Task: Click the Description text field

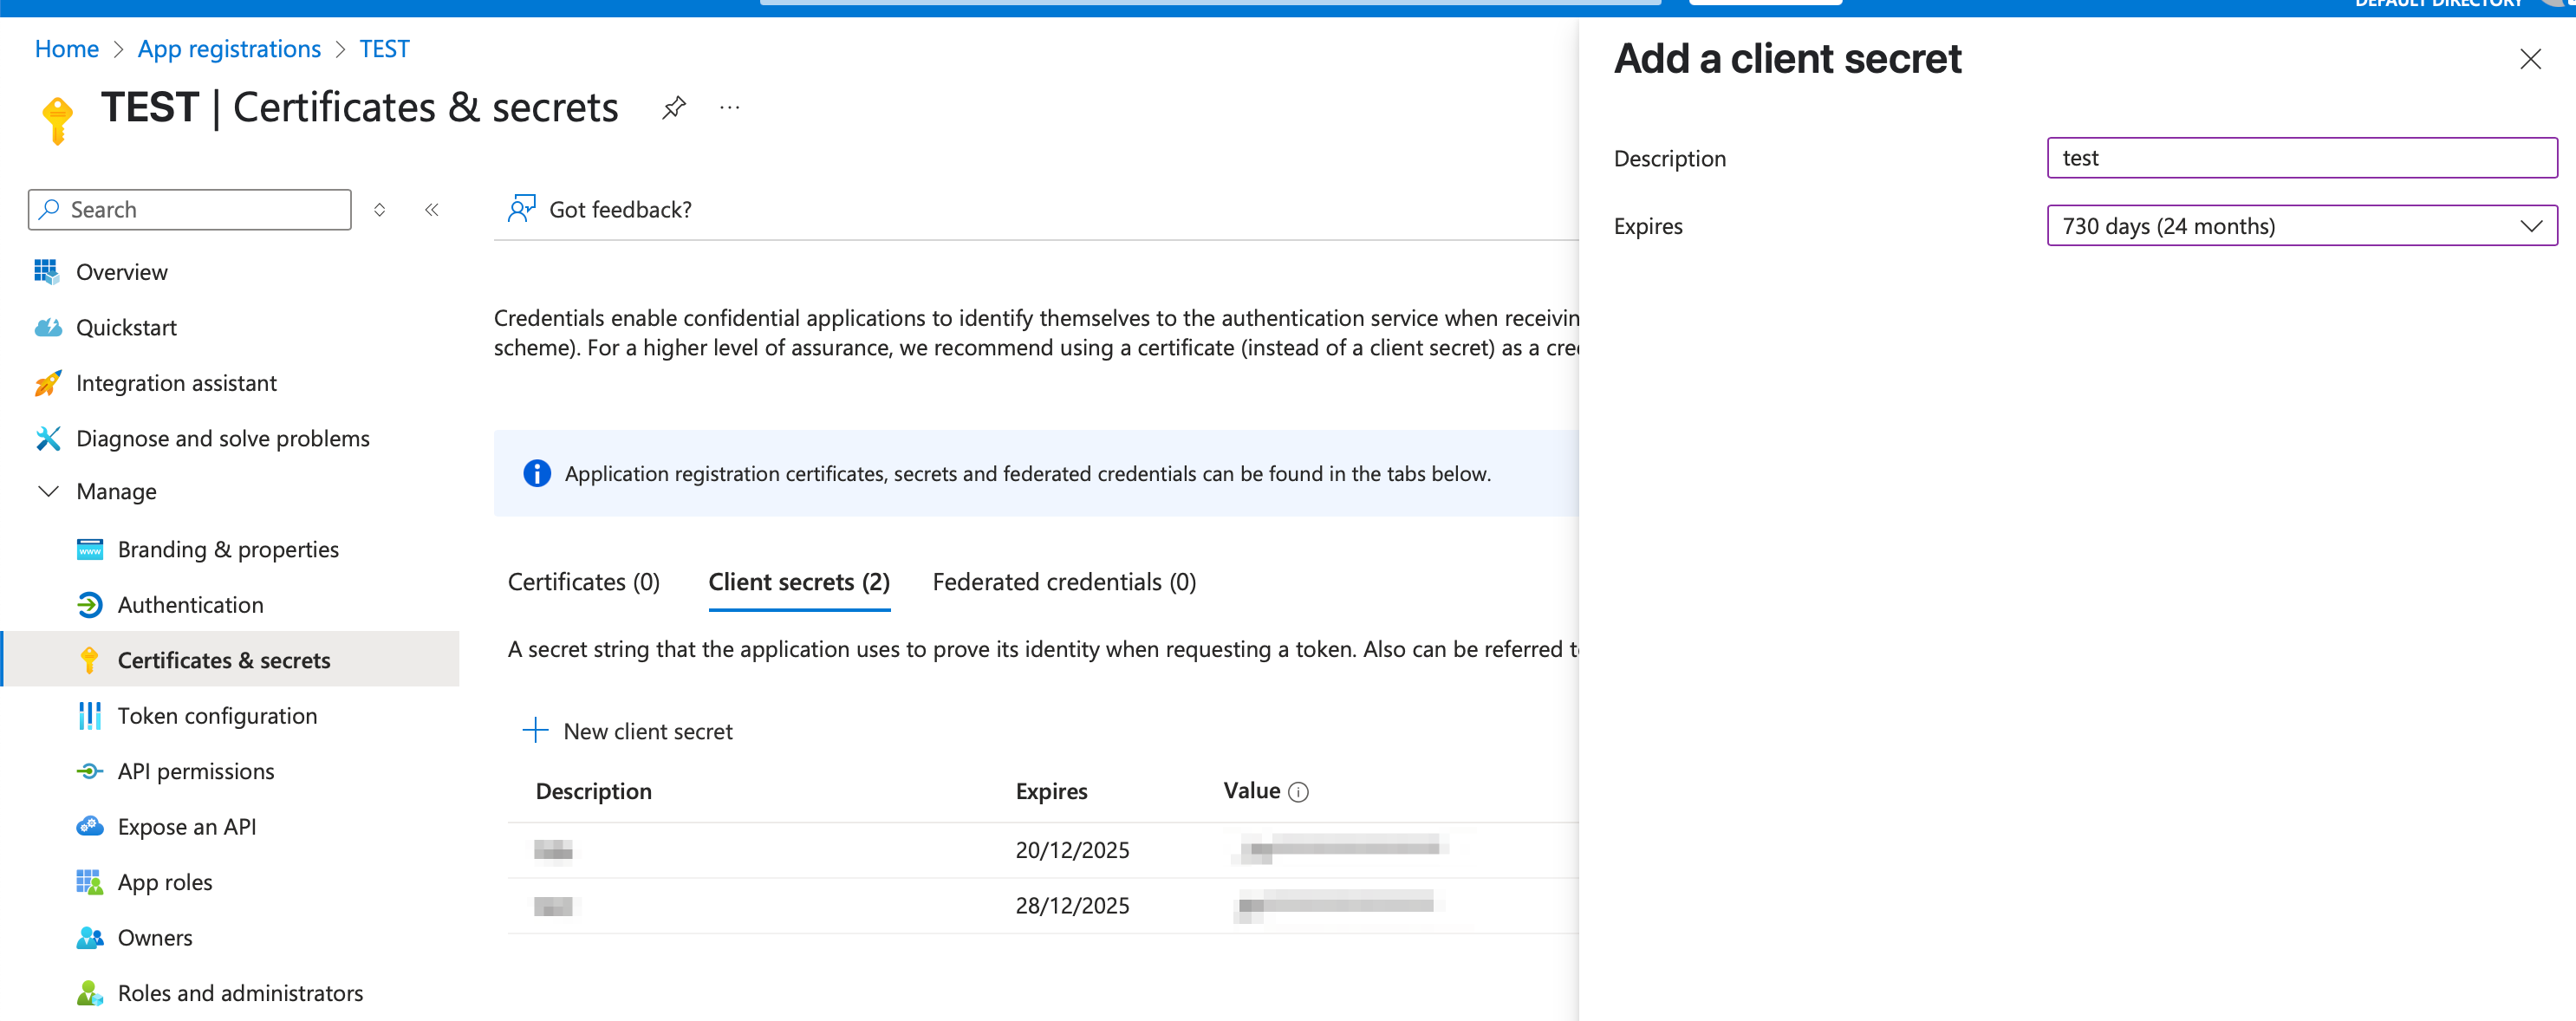Action: pyautogui.click(x=2301, y=158)
